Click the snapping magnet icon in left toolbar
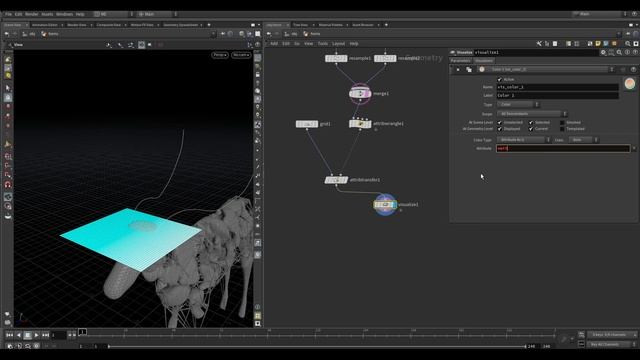 pyautogui.click(x=8, y=185)
